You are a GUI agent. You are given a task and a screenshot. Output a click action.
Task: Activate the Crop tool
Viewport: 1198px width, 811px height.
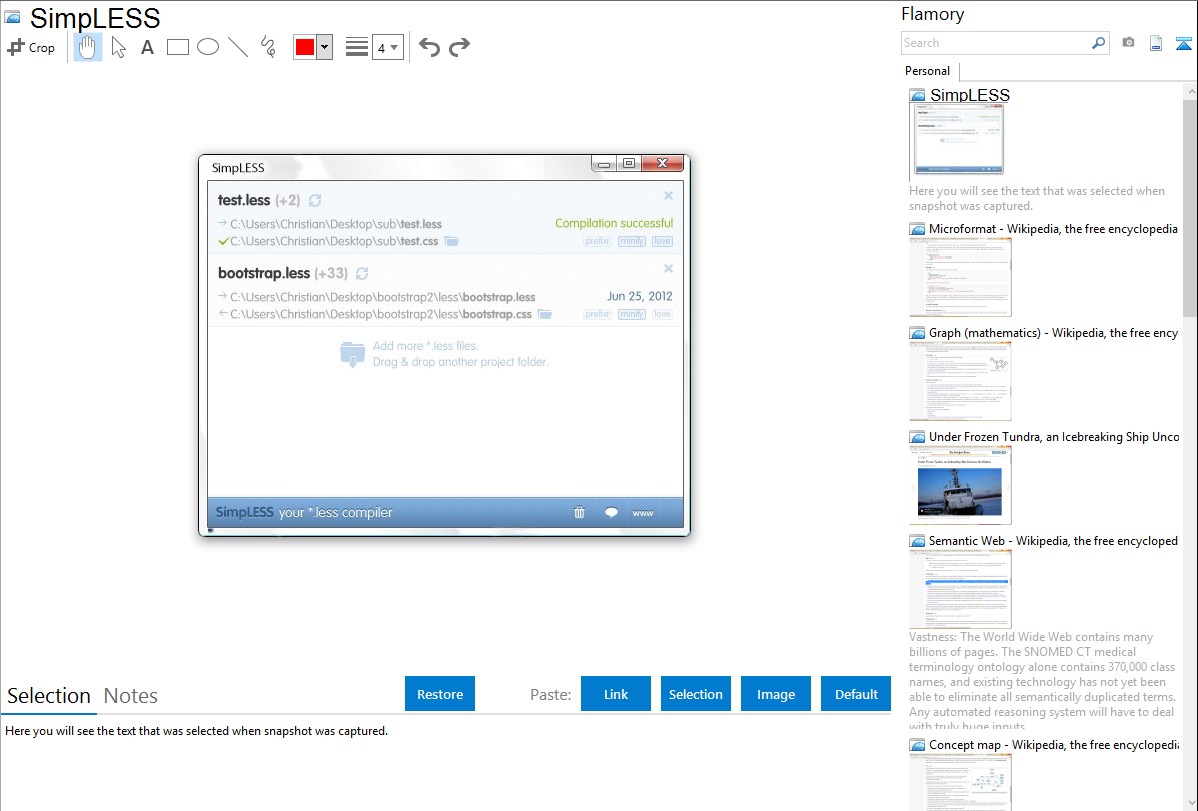coord(31,47)
